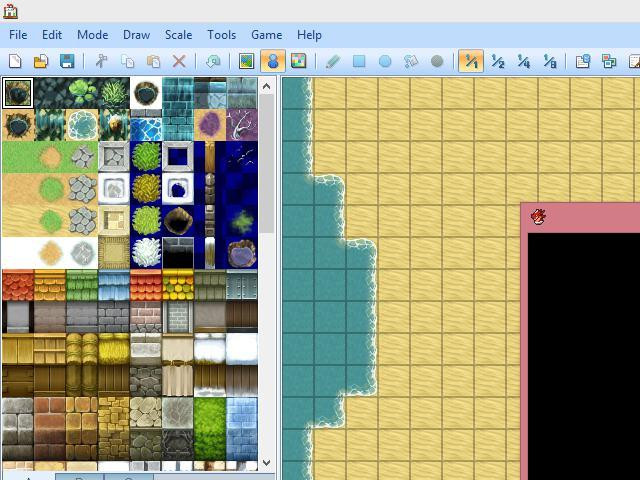Save the project with floppy disk icon
Image resolution: width=640 pixels, height=480 pixels.
[x=67, y=61]
